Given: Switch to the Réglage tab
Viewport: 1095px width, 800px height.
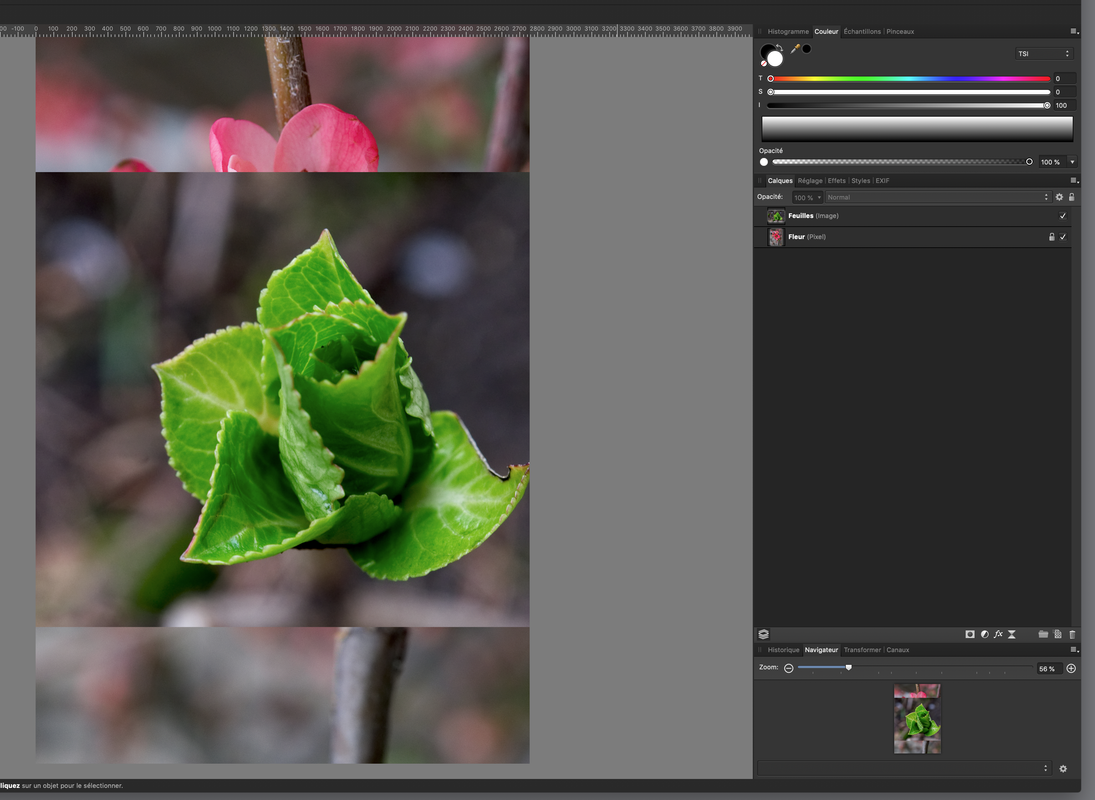Looking at the screenshot, I should click(810, 181).
